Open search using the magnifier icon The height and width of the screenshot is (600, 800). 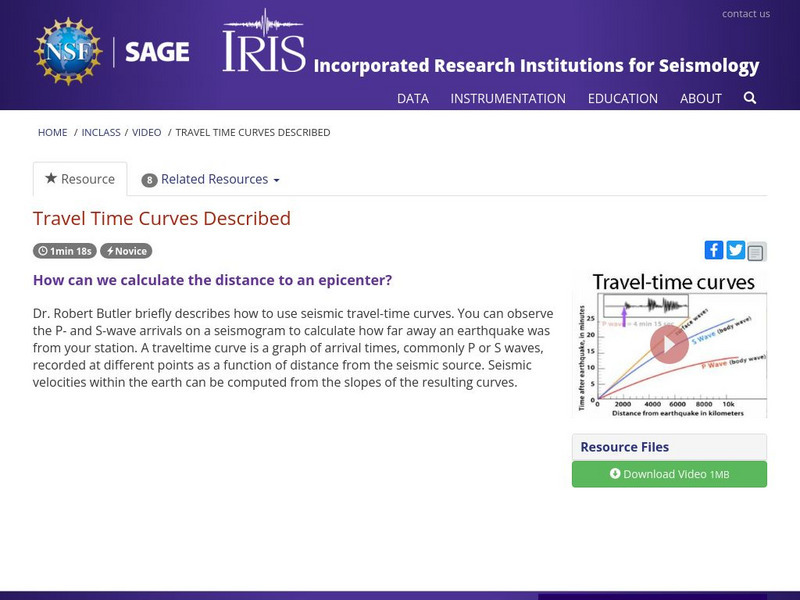coord(748,98)
